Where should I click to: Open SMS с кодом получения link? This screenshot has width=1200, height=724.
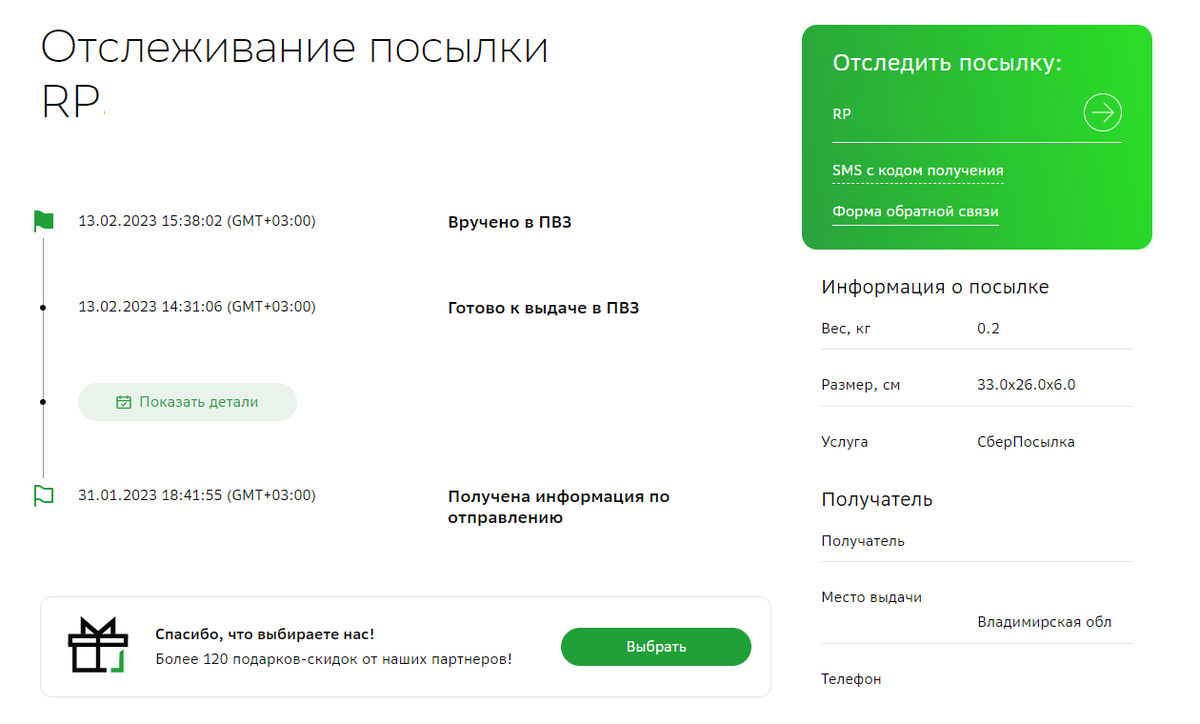click(x=918, y=171)
